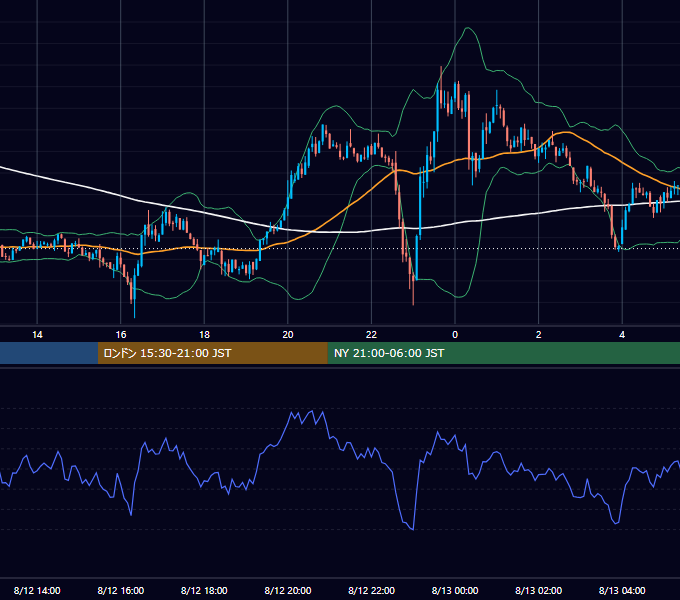Click the 4 hour axis label
Image resolution: width=680 pixels, height=600 pixels.
[622, 335]
